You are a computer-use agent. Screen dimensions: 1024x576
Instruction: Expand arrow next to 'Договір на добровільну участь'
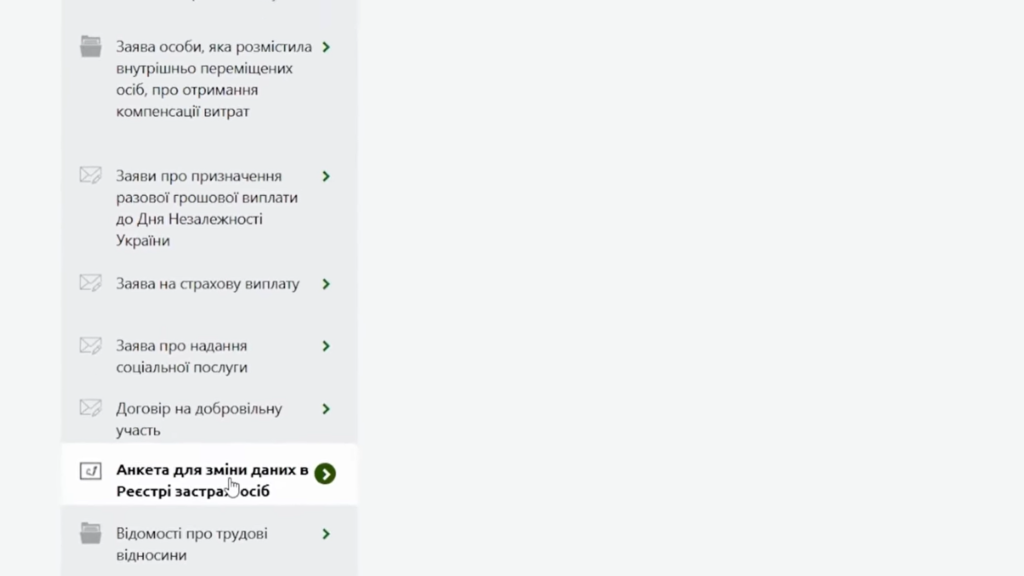coord(326,409)
